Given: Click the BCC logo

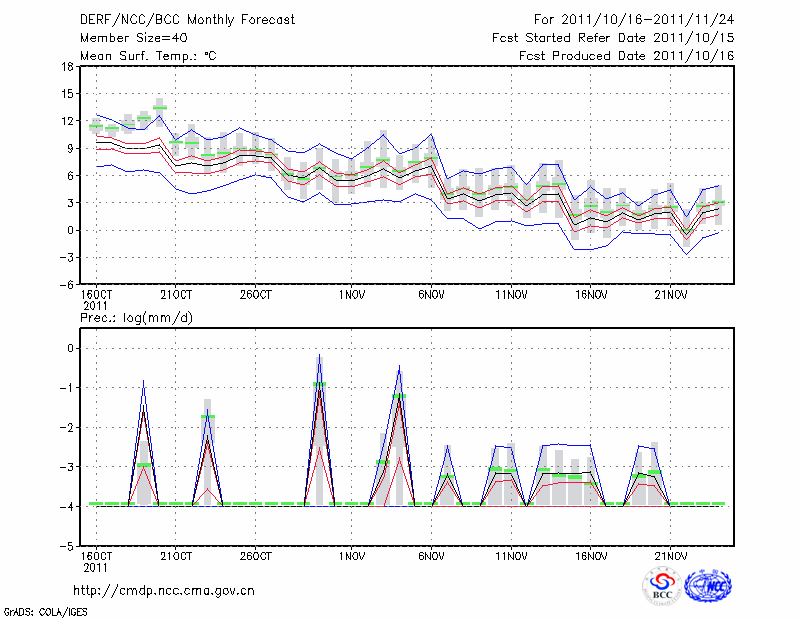Looking at the screenshot, I should 662,586.
